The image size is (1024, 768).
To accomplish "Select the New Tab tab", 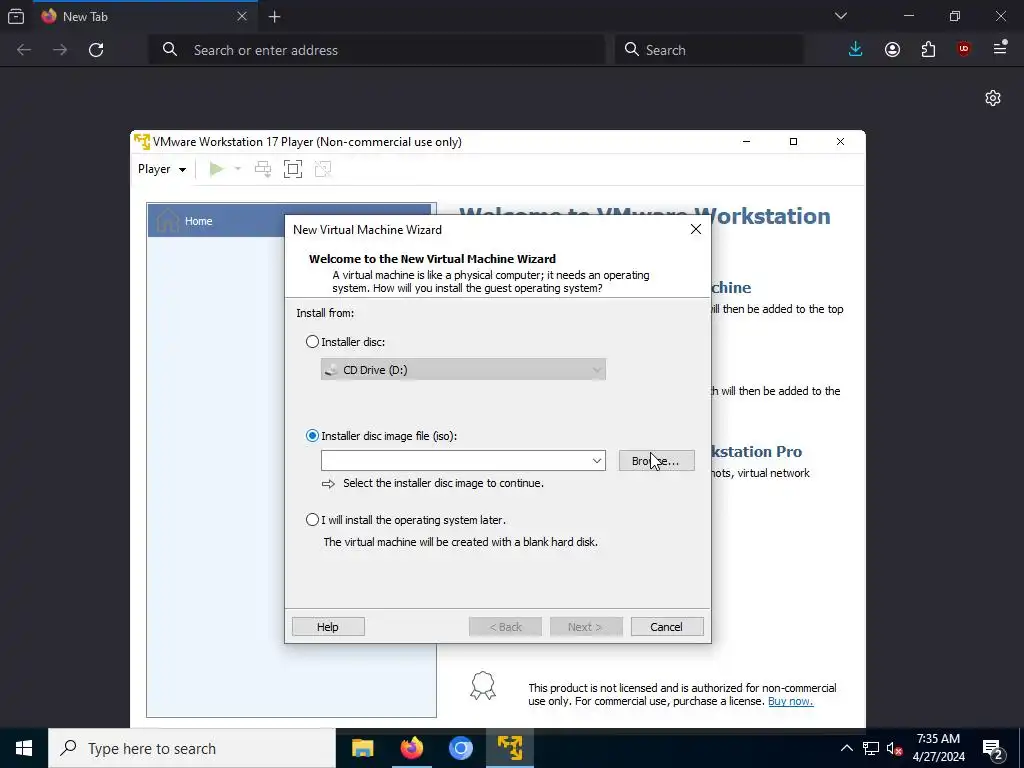I will coord(144,16).
